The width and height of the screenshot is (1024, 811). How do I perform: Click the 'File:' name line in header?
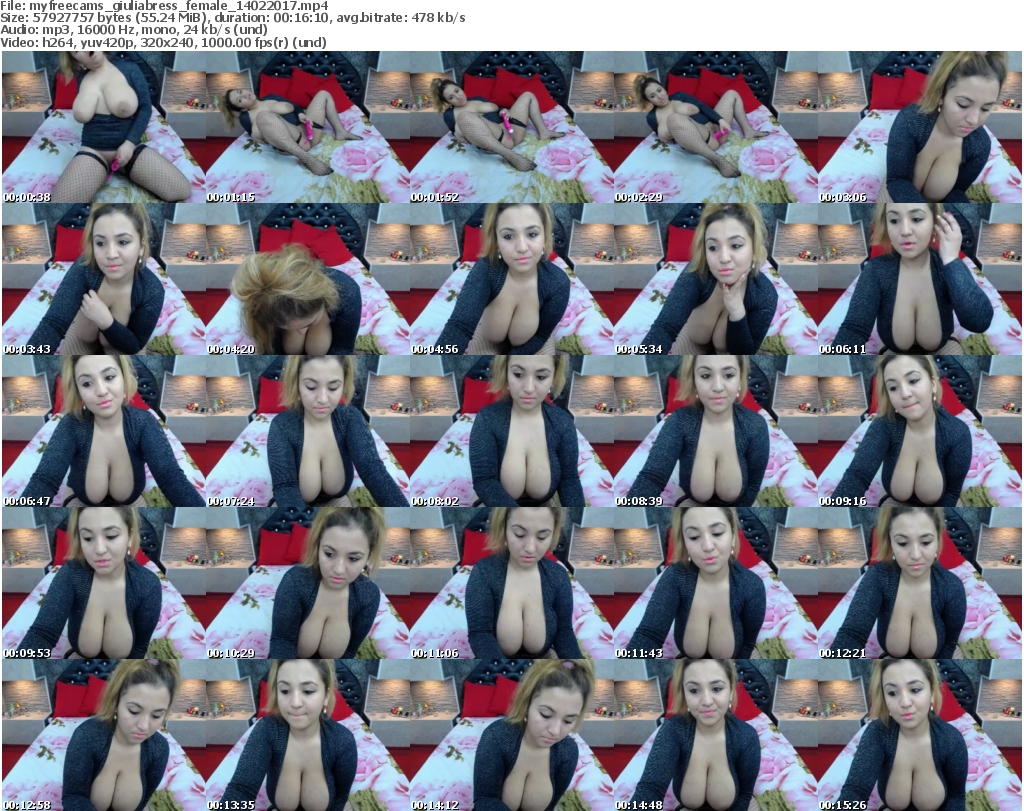click(164, 6)
